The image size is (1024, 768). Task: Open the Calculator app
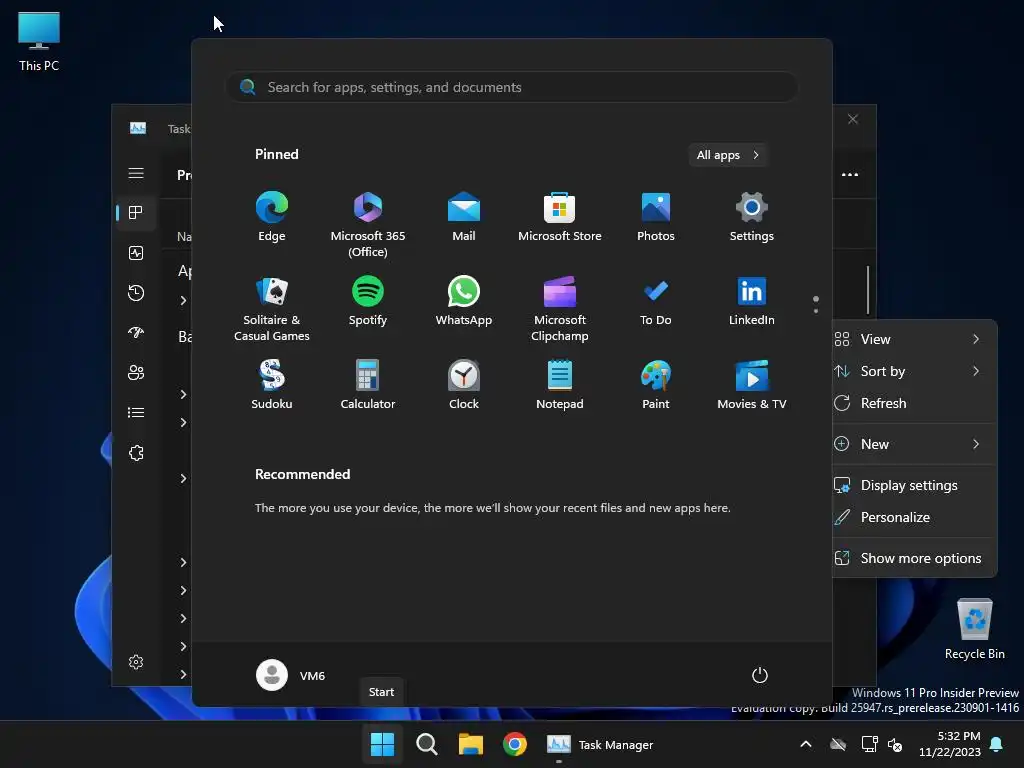tap(368, 385)
